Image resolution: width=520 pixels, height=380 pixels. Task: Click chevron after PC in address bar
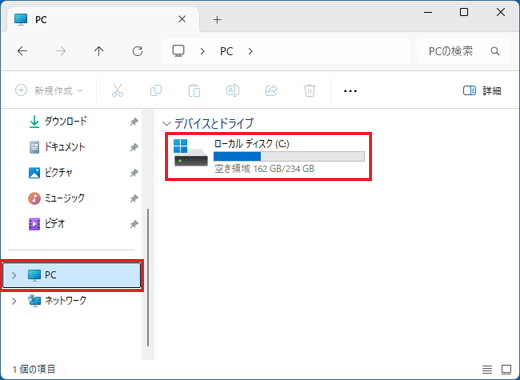[250, 51]
